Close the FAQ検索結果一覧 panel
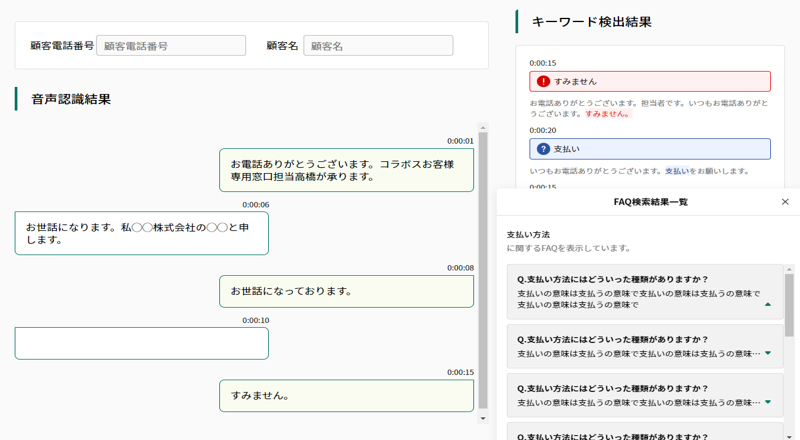The width and height of the screenshot is (800, 440). tap(785, 202)
